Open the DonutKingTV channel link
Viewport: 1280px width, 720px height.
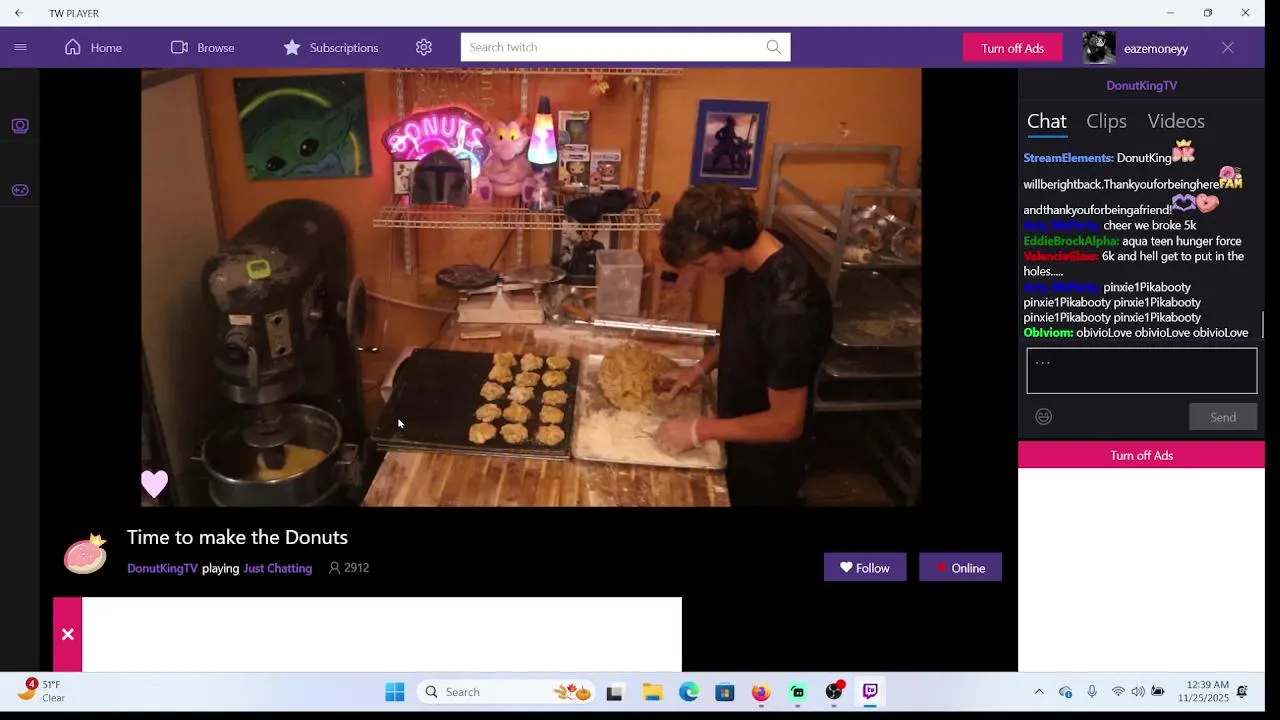(162, 568)
